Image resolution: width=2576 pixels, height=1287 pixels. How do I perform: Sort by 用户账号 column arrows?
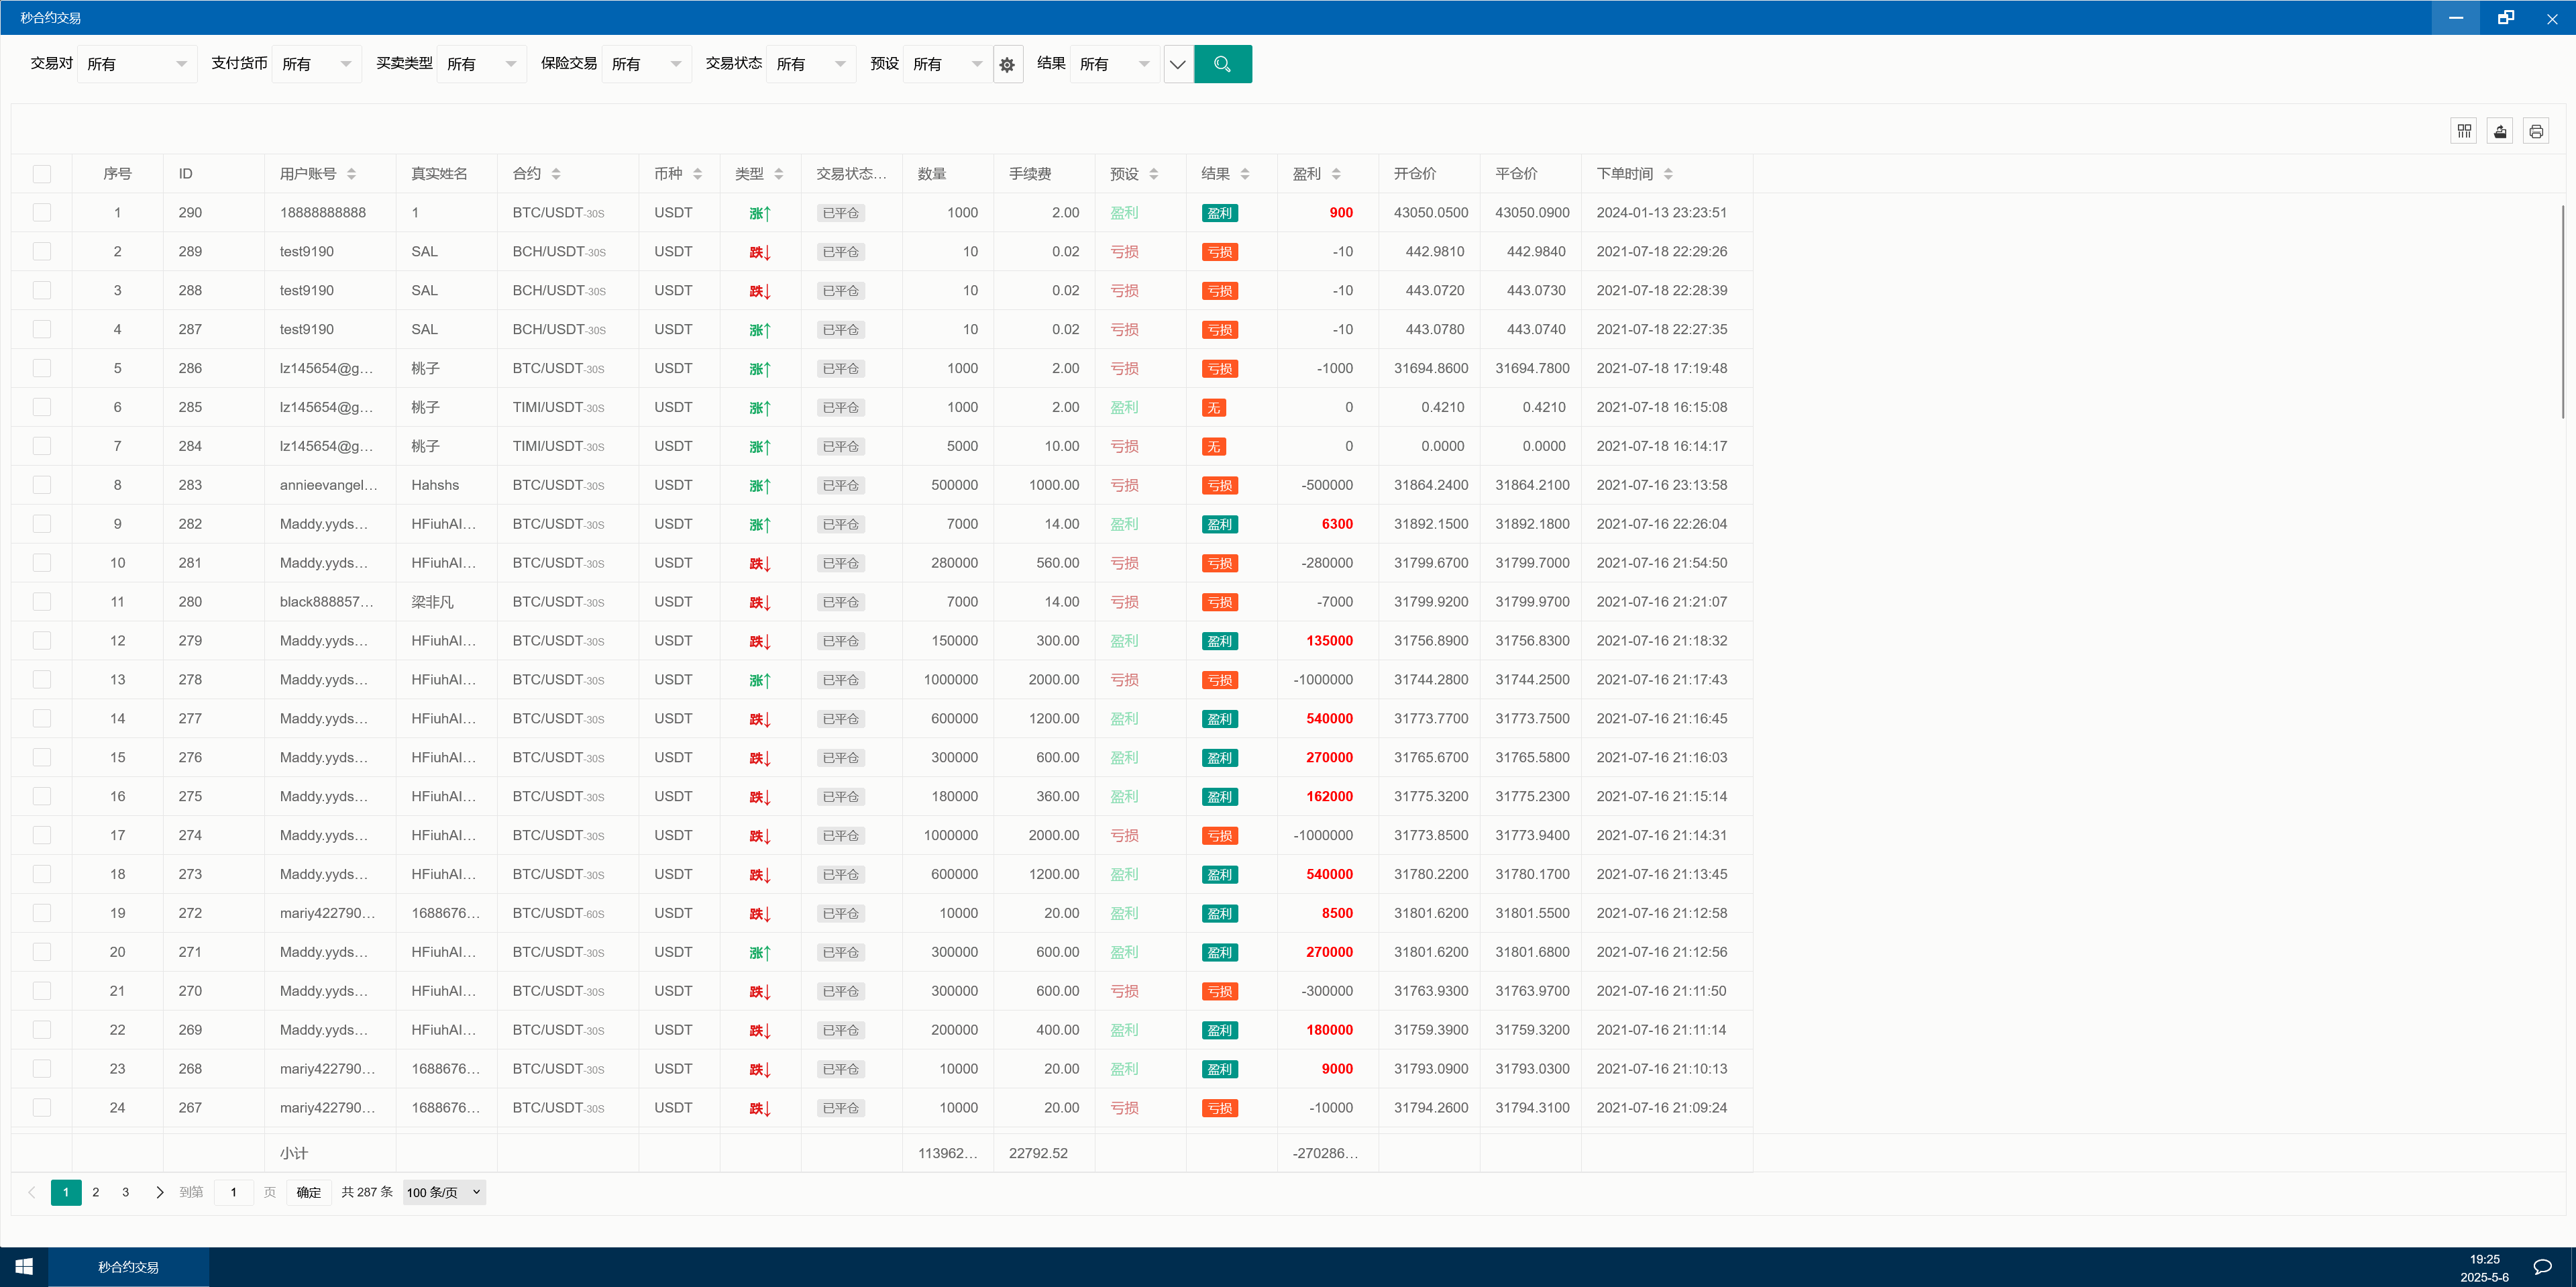click(x=351, y=174)
